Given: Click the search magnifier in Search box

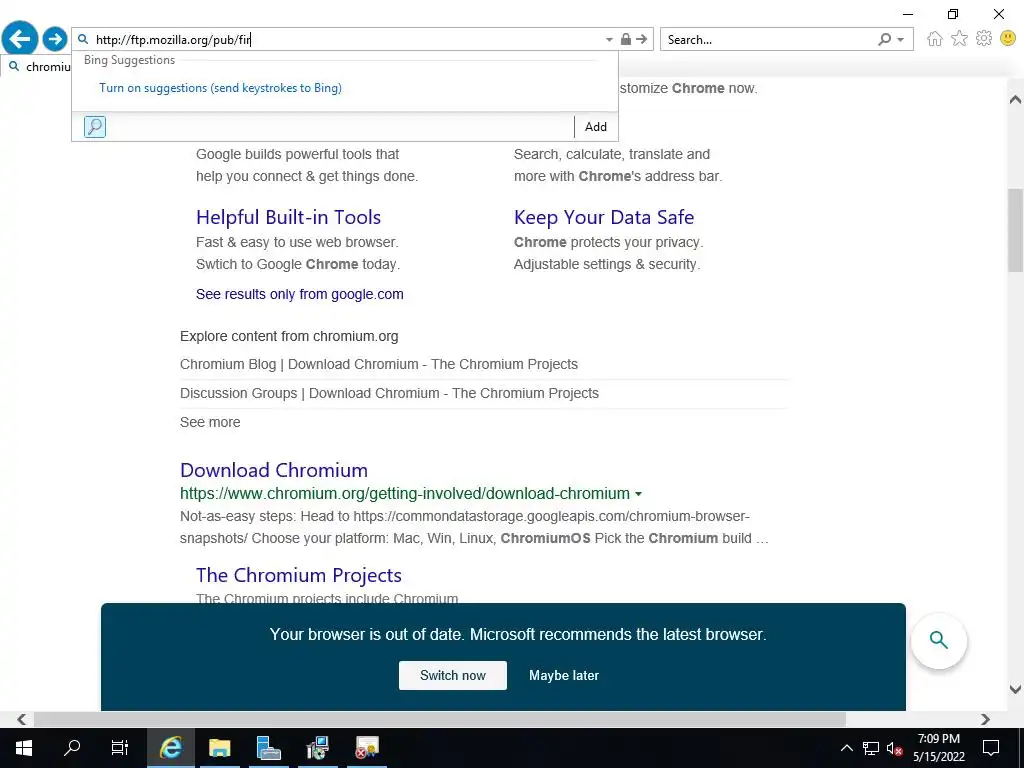Looking at the screenshot, I should click(x=884, y=40).
